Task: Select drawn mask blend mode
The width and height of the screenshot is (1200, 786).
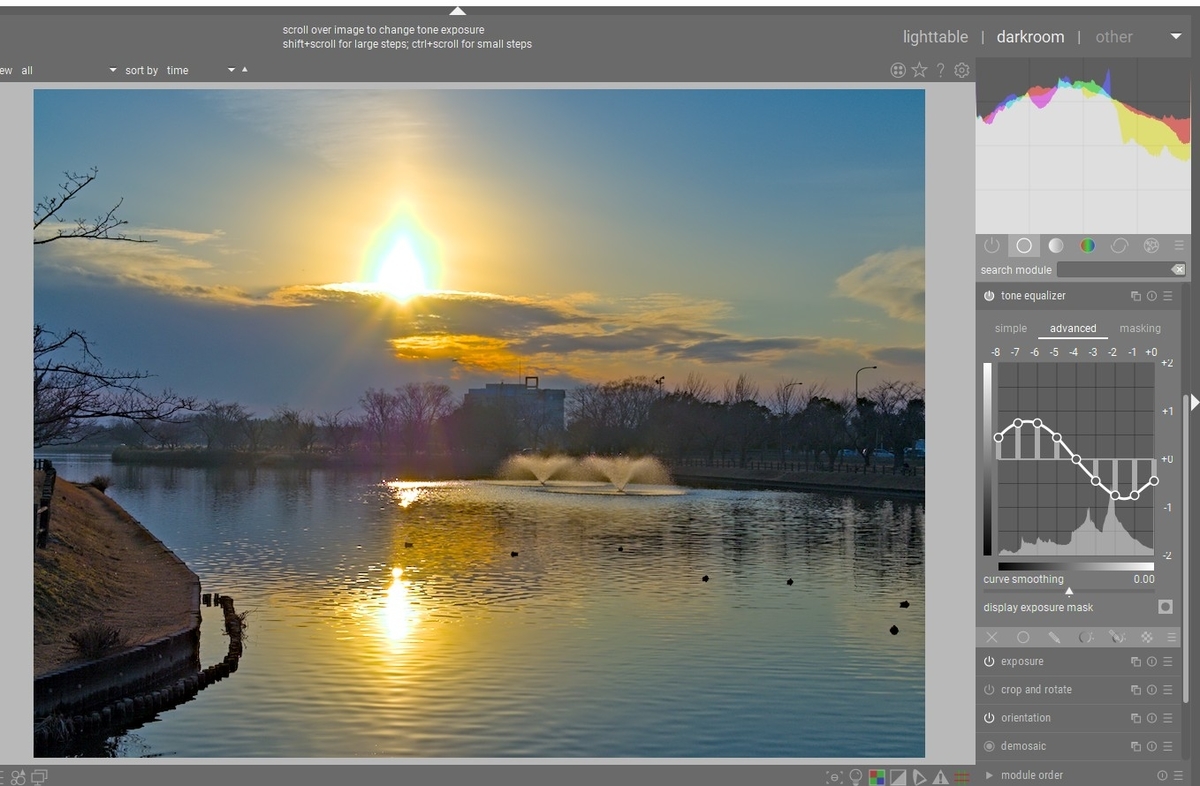Action: tap(1054, 637)
